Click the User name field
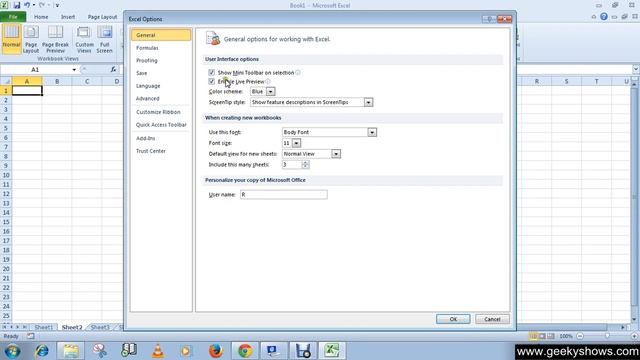This screenshot has width=640, height=360. (284, 195)
